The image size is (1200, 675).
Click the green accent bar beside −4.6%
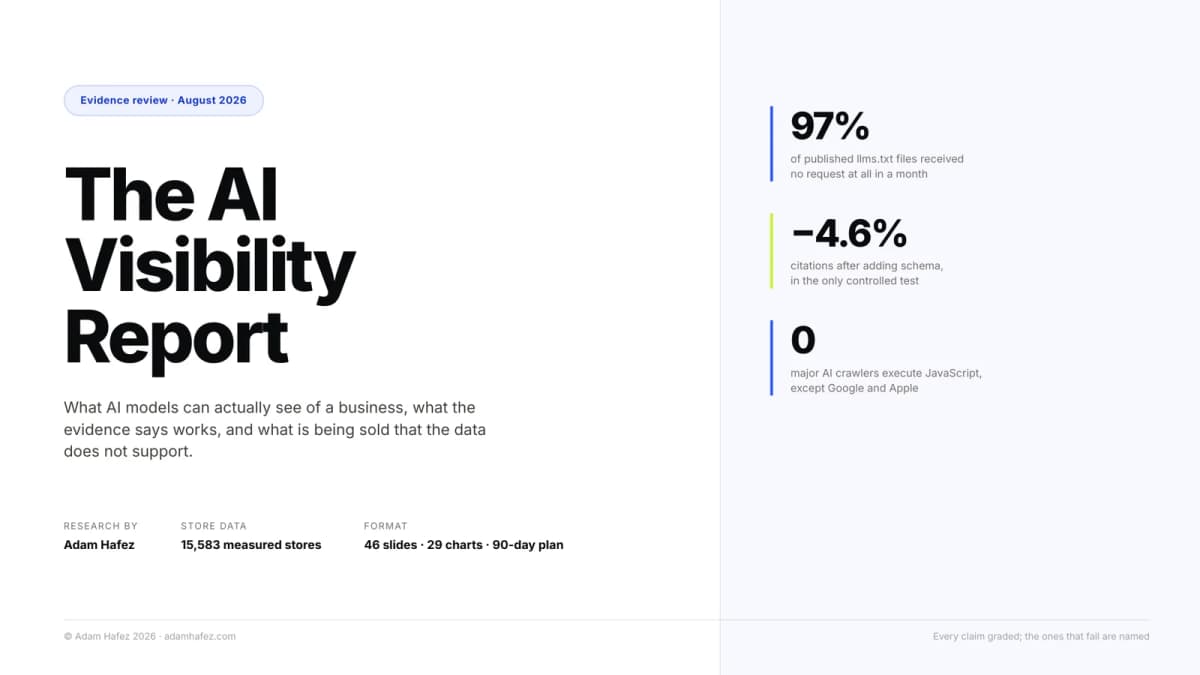coord(772,251)
